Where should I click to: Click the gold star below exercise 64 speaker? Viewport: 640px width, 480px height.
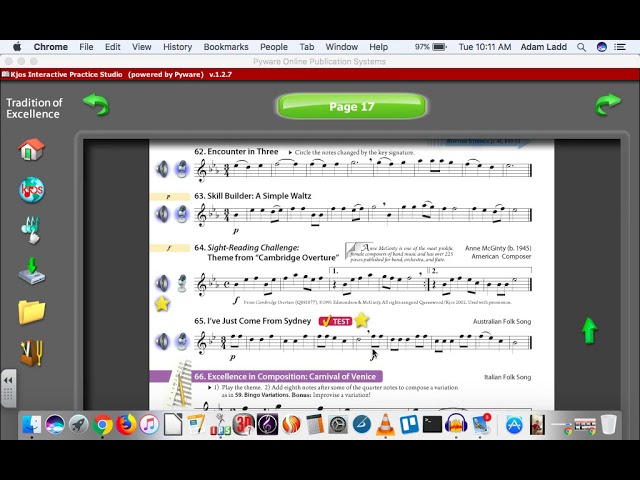(162, 304)
